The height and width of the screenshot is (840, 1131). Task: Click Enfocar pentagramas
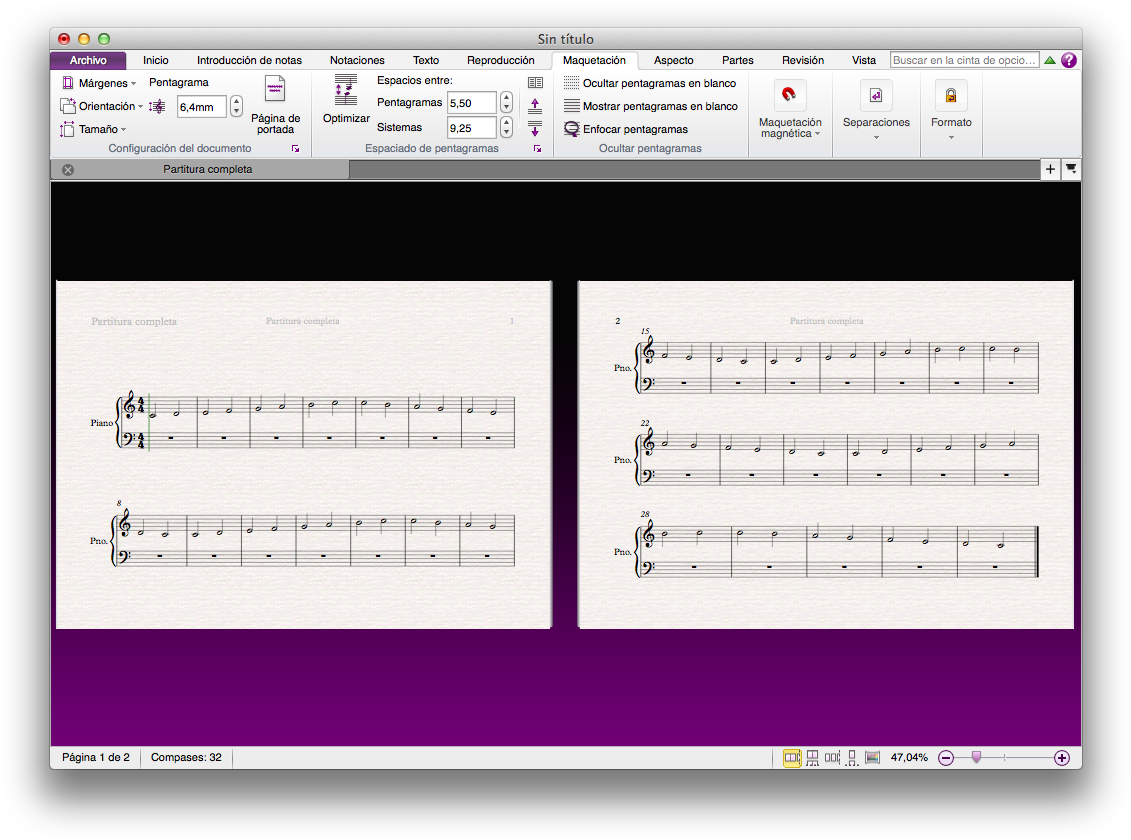click(x=626, y=129)
